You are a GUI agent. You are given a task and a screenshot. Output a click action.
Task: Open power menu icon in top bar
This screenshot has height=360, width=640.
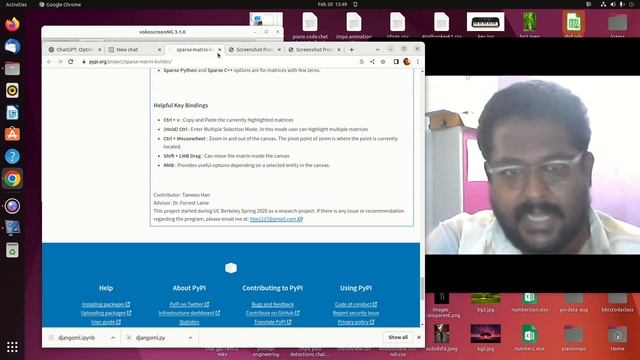pos(631,4)
